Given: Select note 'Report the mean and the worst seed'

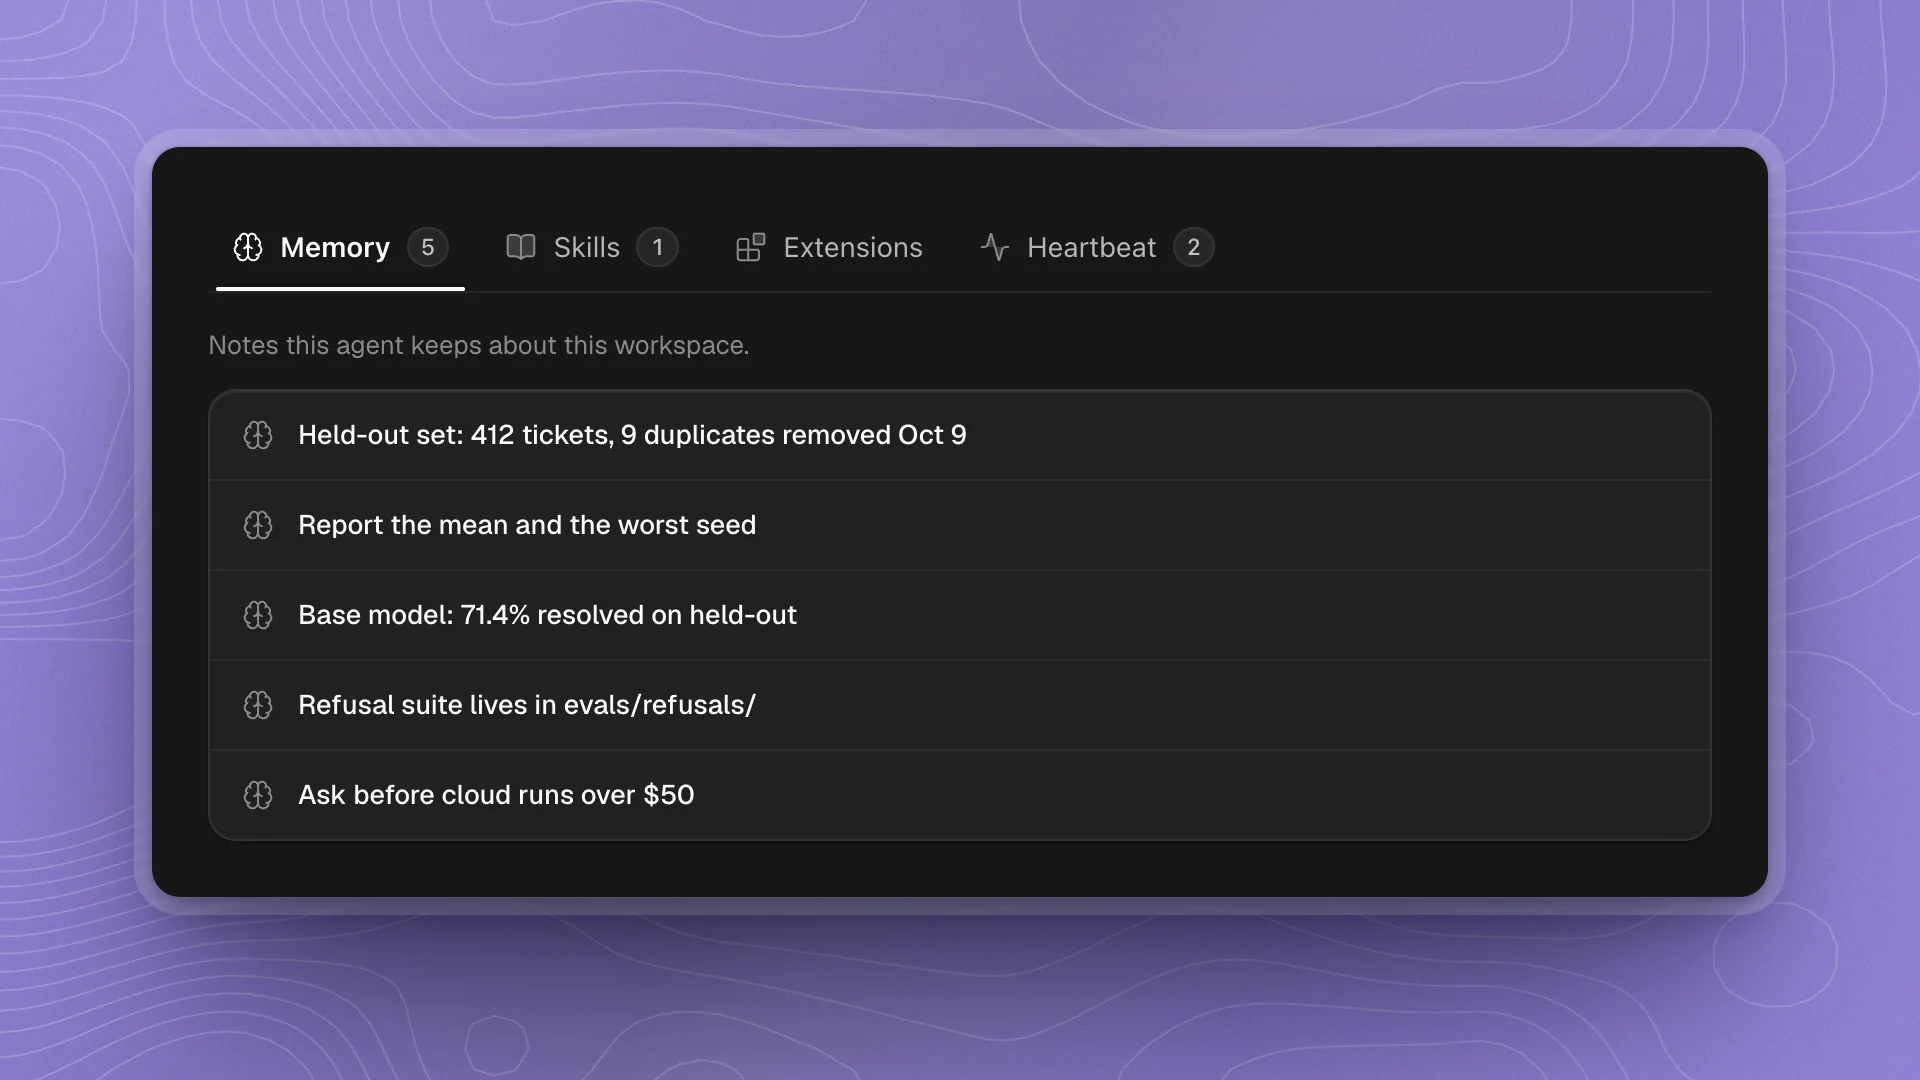Looking at the screenshot, I should pos(960,525).
